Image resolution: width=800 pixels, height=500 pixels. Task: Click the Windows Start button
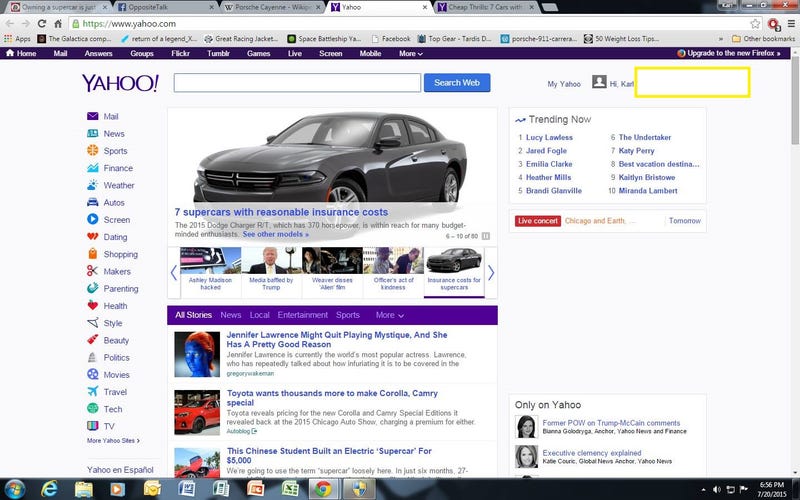[x=14, y=489]
